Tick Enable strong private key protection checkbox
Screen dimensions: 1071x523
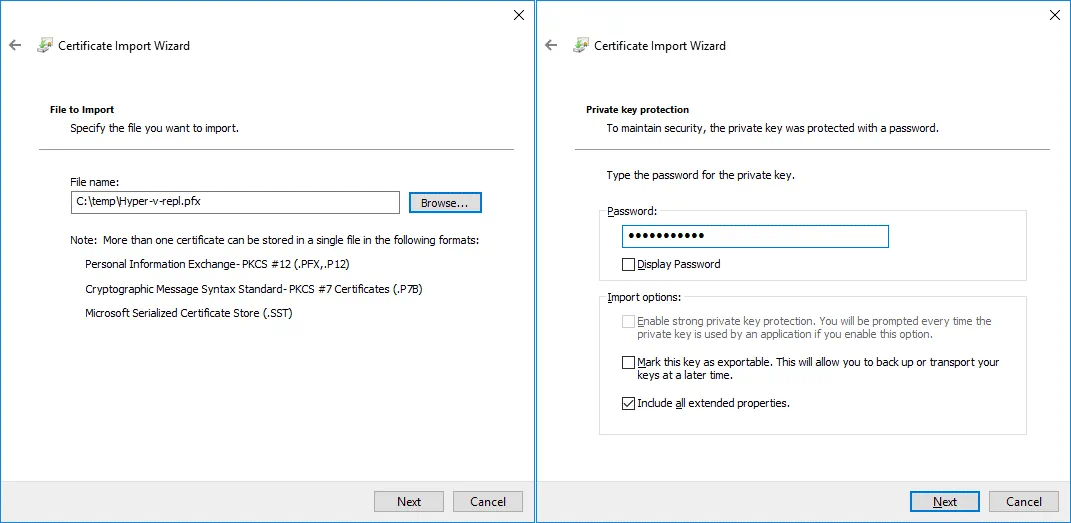pyautogui.click(x=628, y=322)
